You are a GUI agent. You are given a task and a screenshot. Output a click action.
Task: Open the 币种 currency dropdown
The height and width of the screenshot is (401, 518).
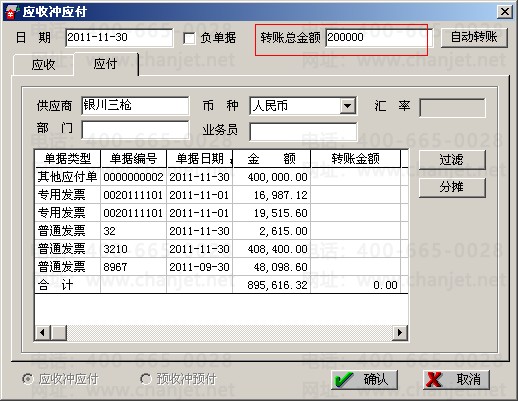347,106
